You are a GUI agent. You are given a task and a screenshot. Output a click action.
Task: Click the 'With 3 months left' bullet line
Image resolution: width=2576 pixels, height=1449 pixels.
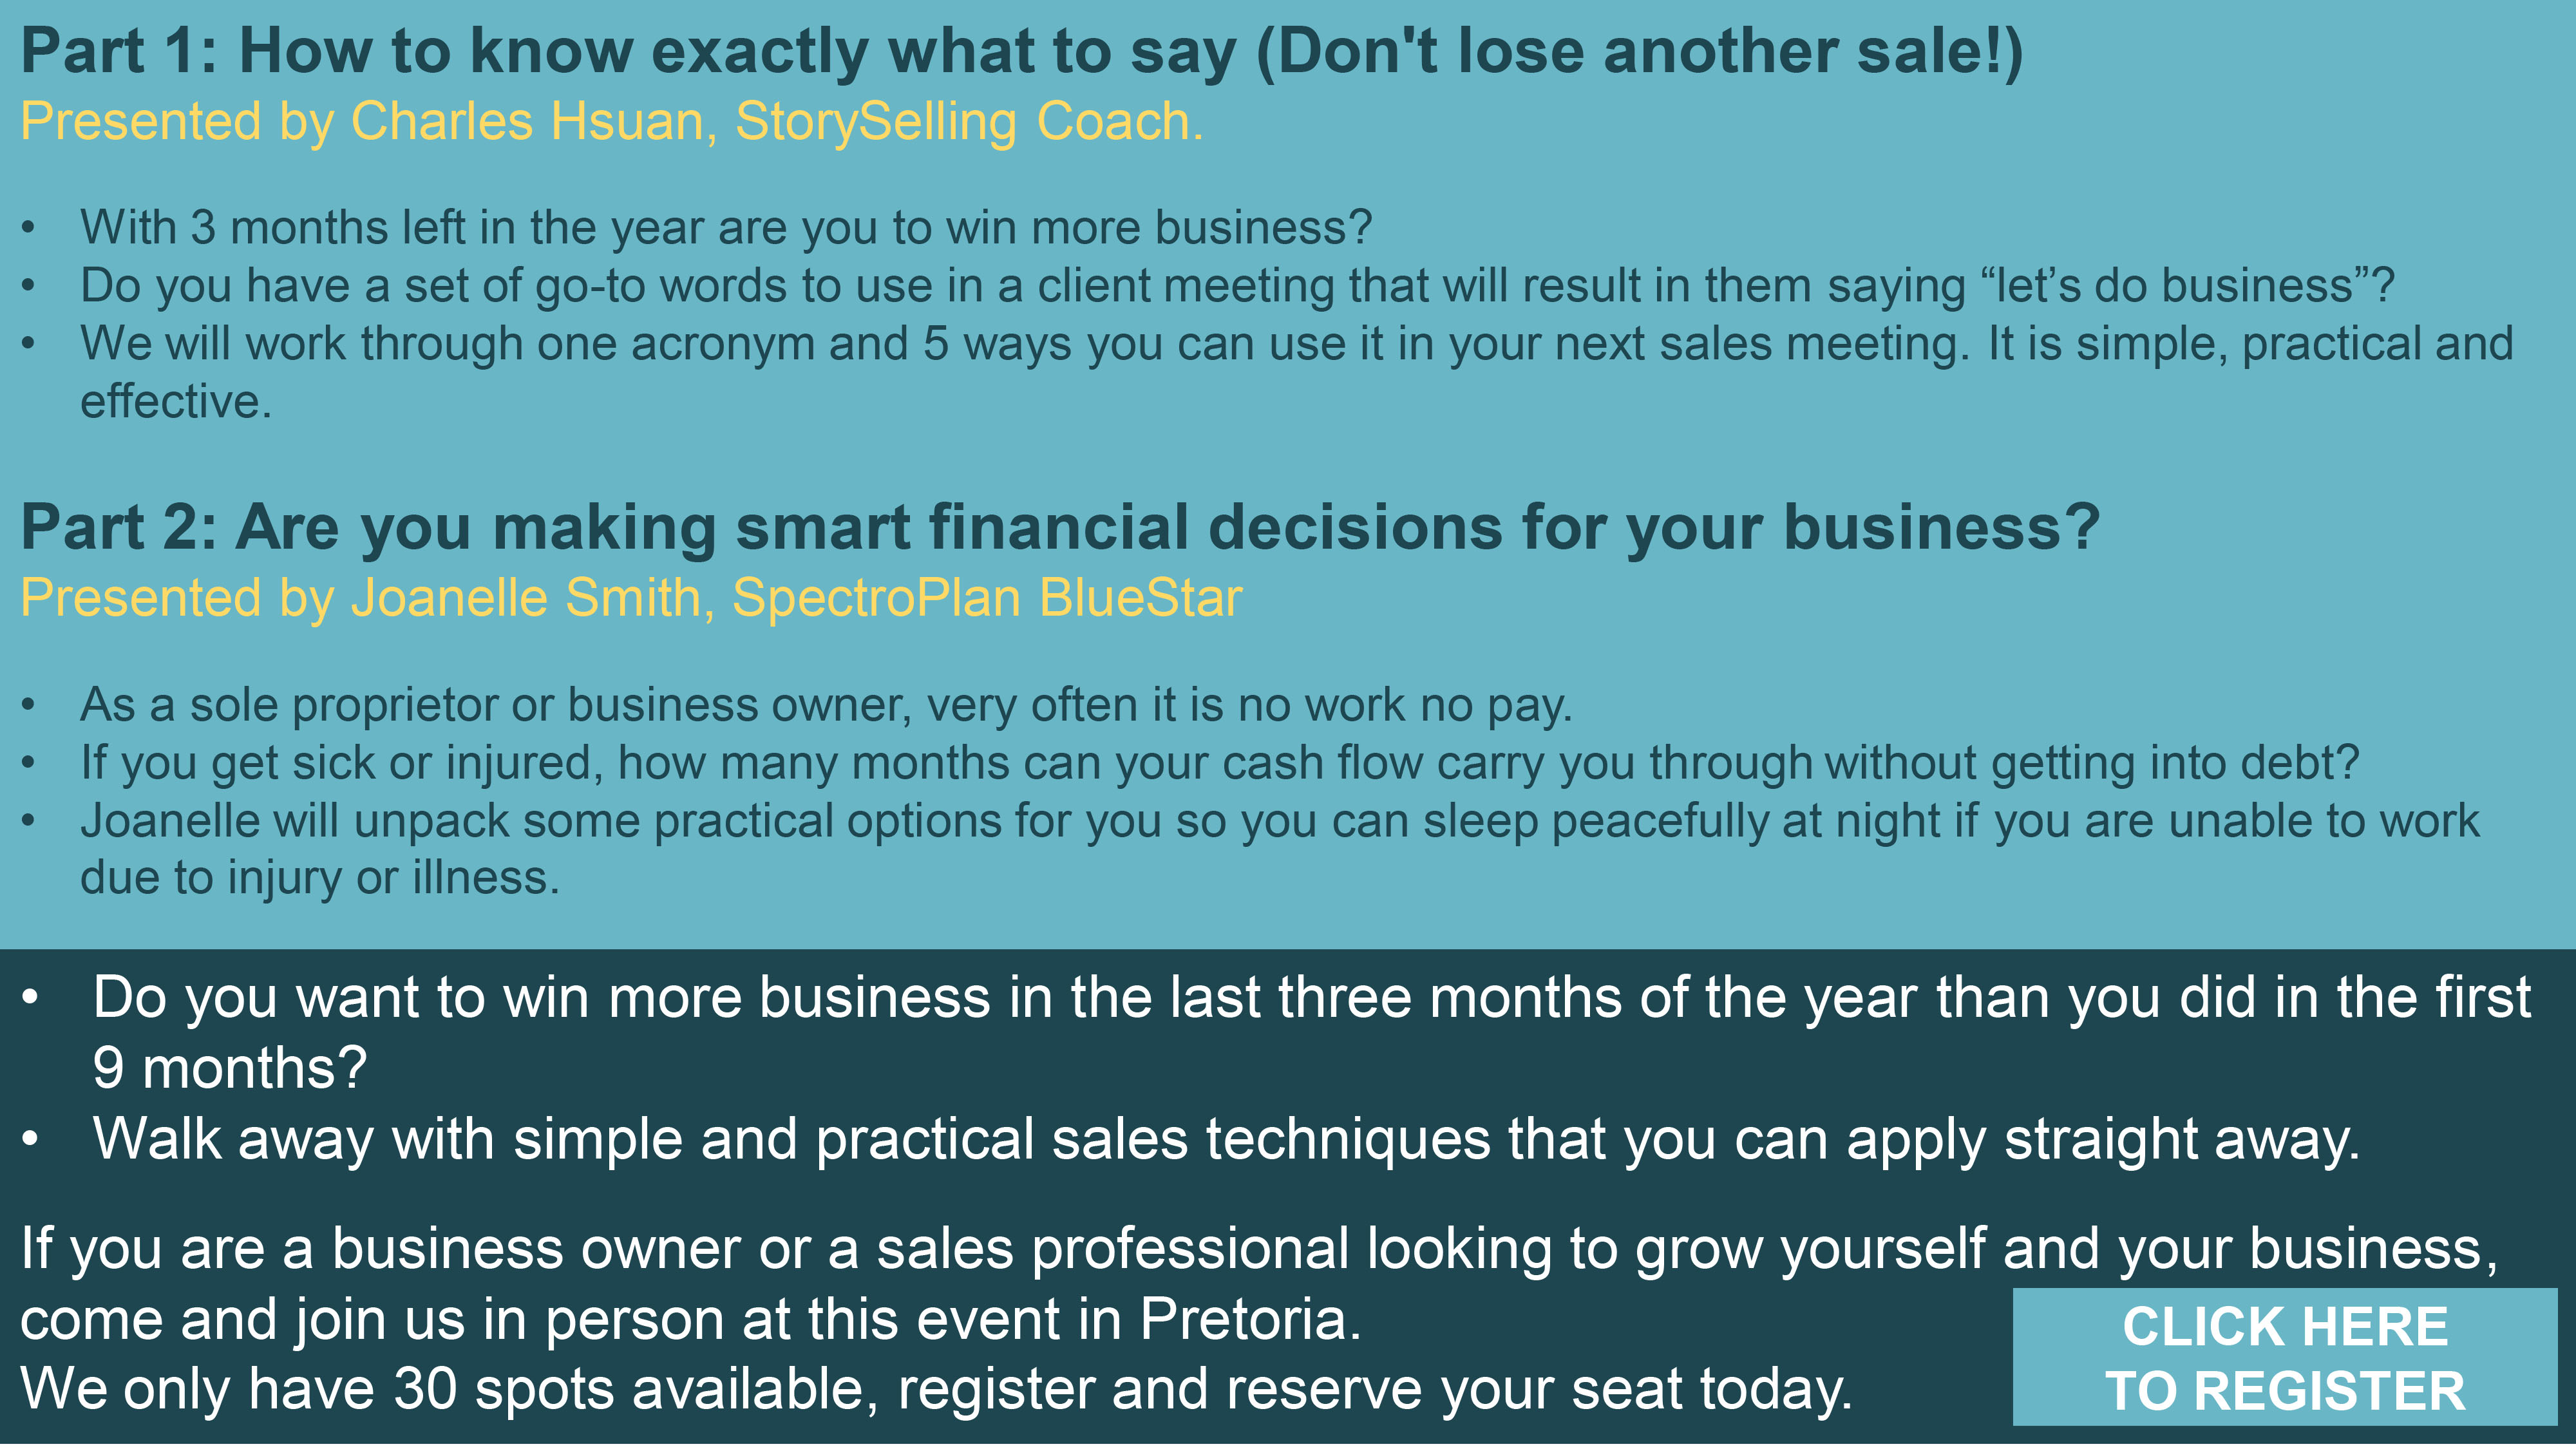tap(725, 228)
